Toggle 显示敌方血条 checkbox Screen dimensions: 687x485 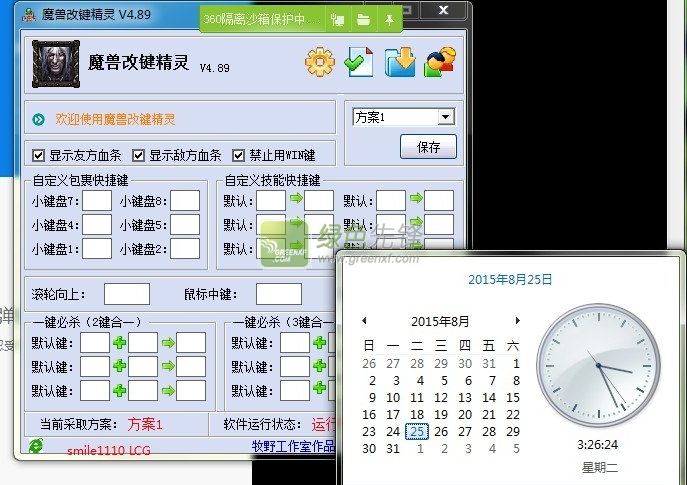138,155
